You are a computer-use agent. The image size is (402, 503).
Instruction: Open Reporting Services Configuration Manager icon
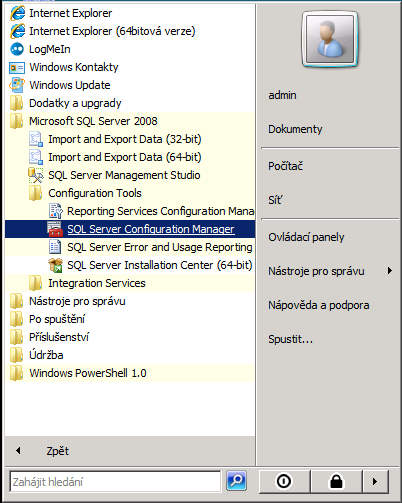55,211
